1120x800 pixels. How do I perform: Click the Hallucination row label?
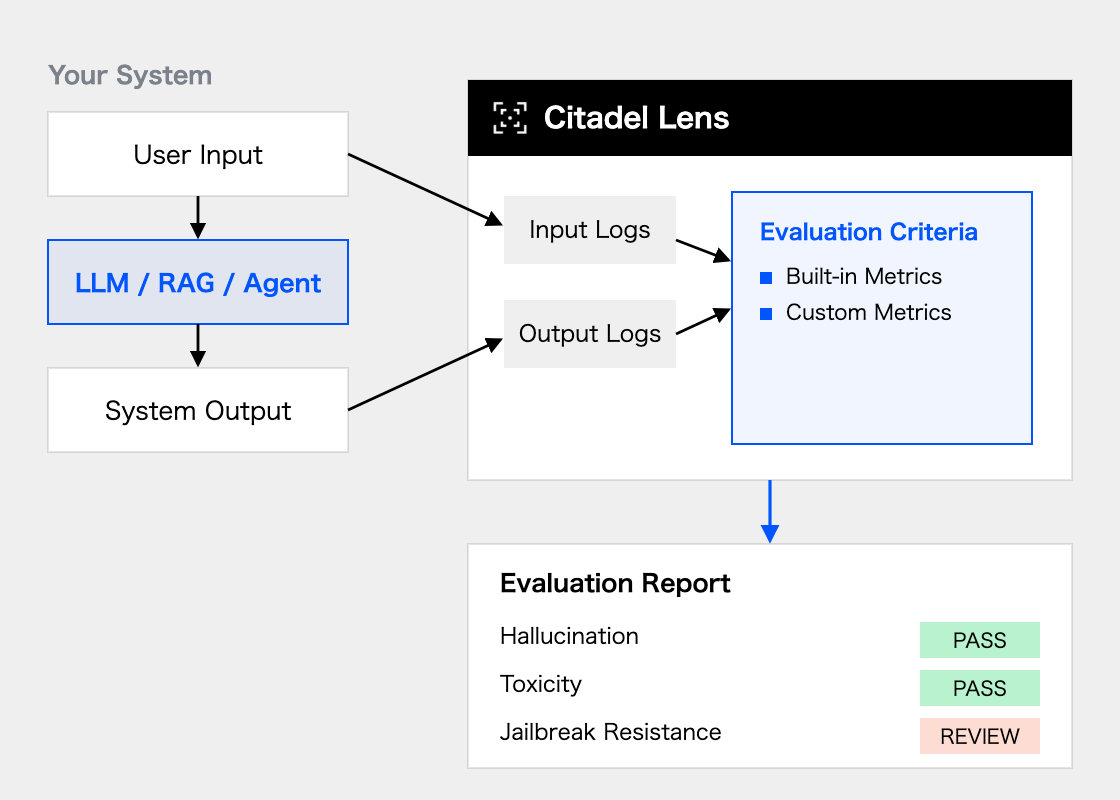click(569, 636)
